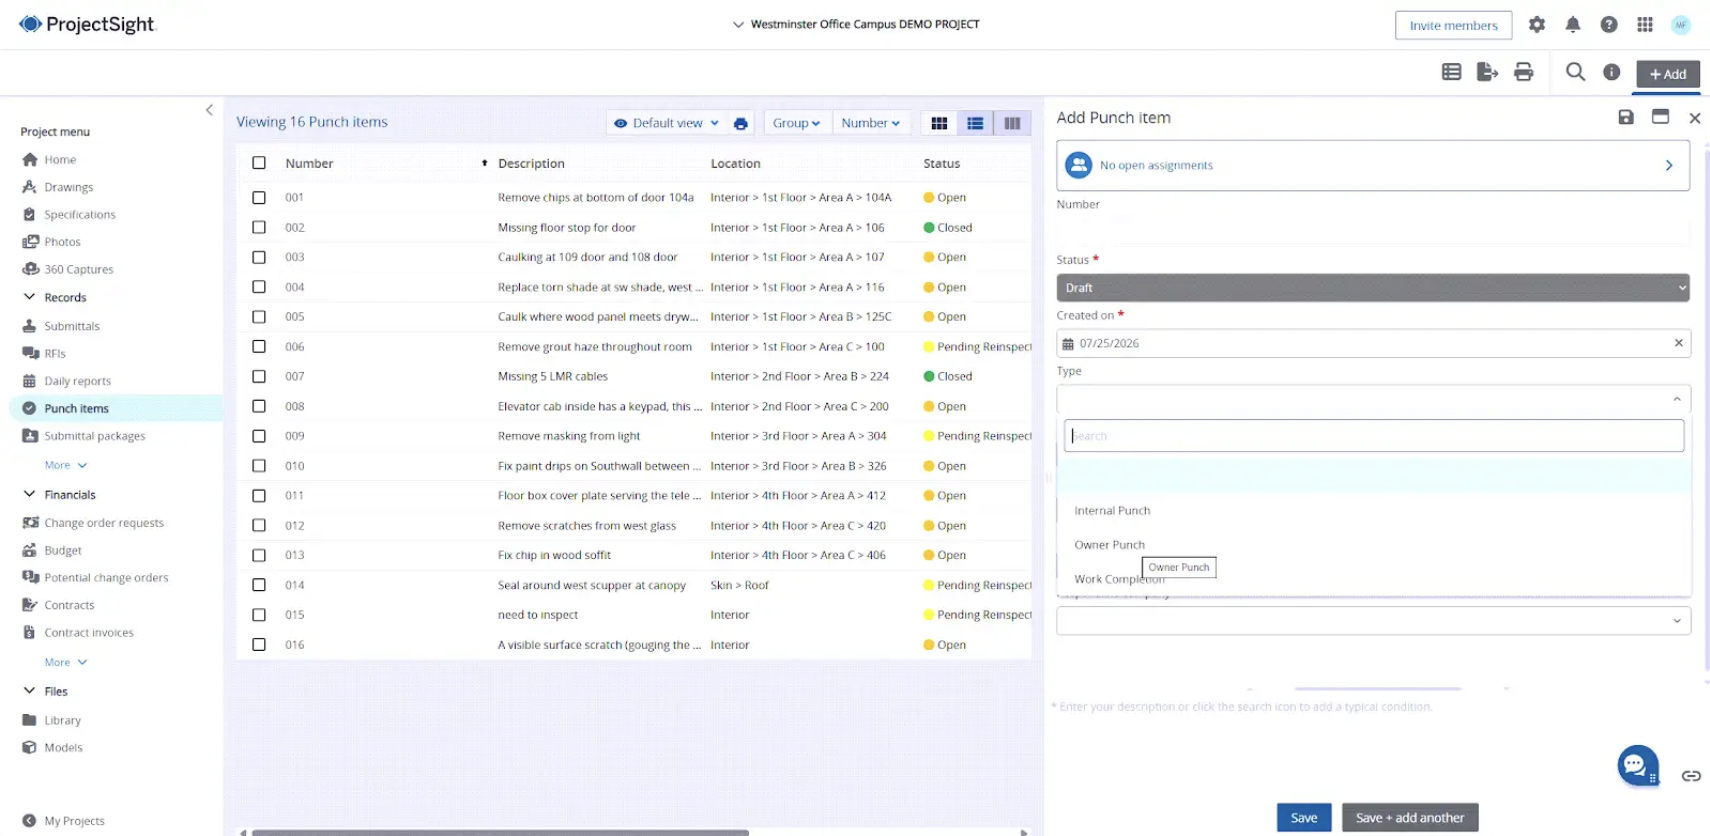Click the link chain icon
This screenshot has height=836, width=1710.
(x=1691, y=776)
